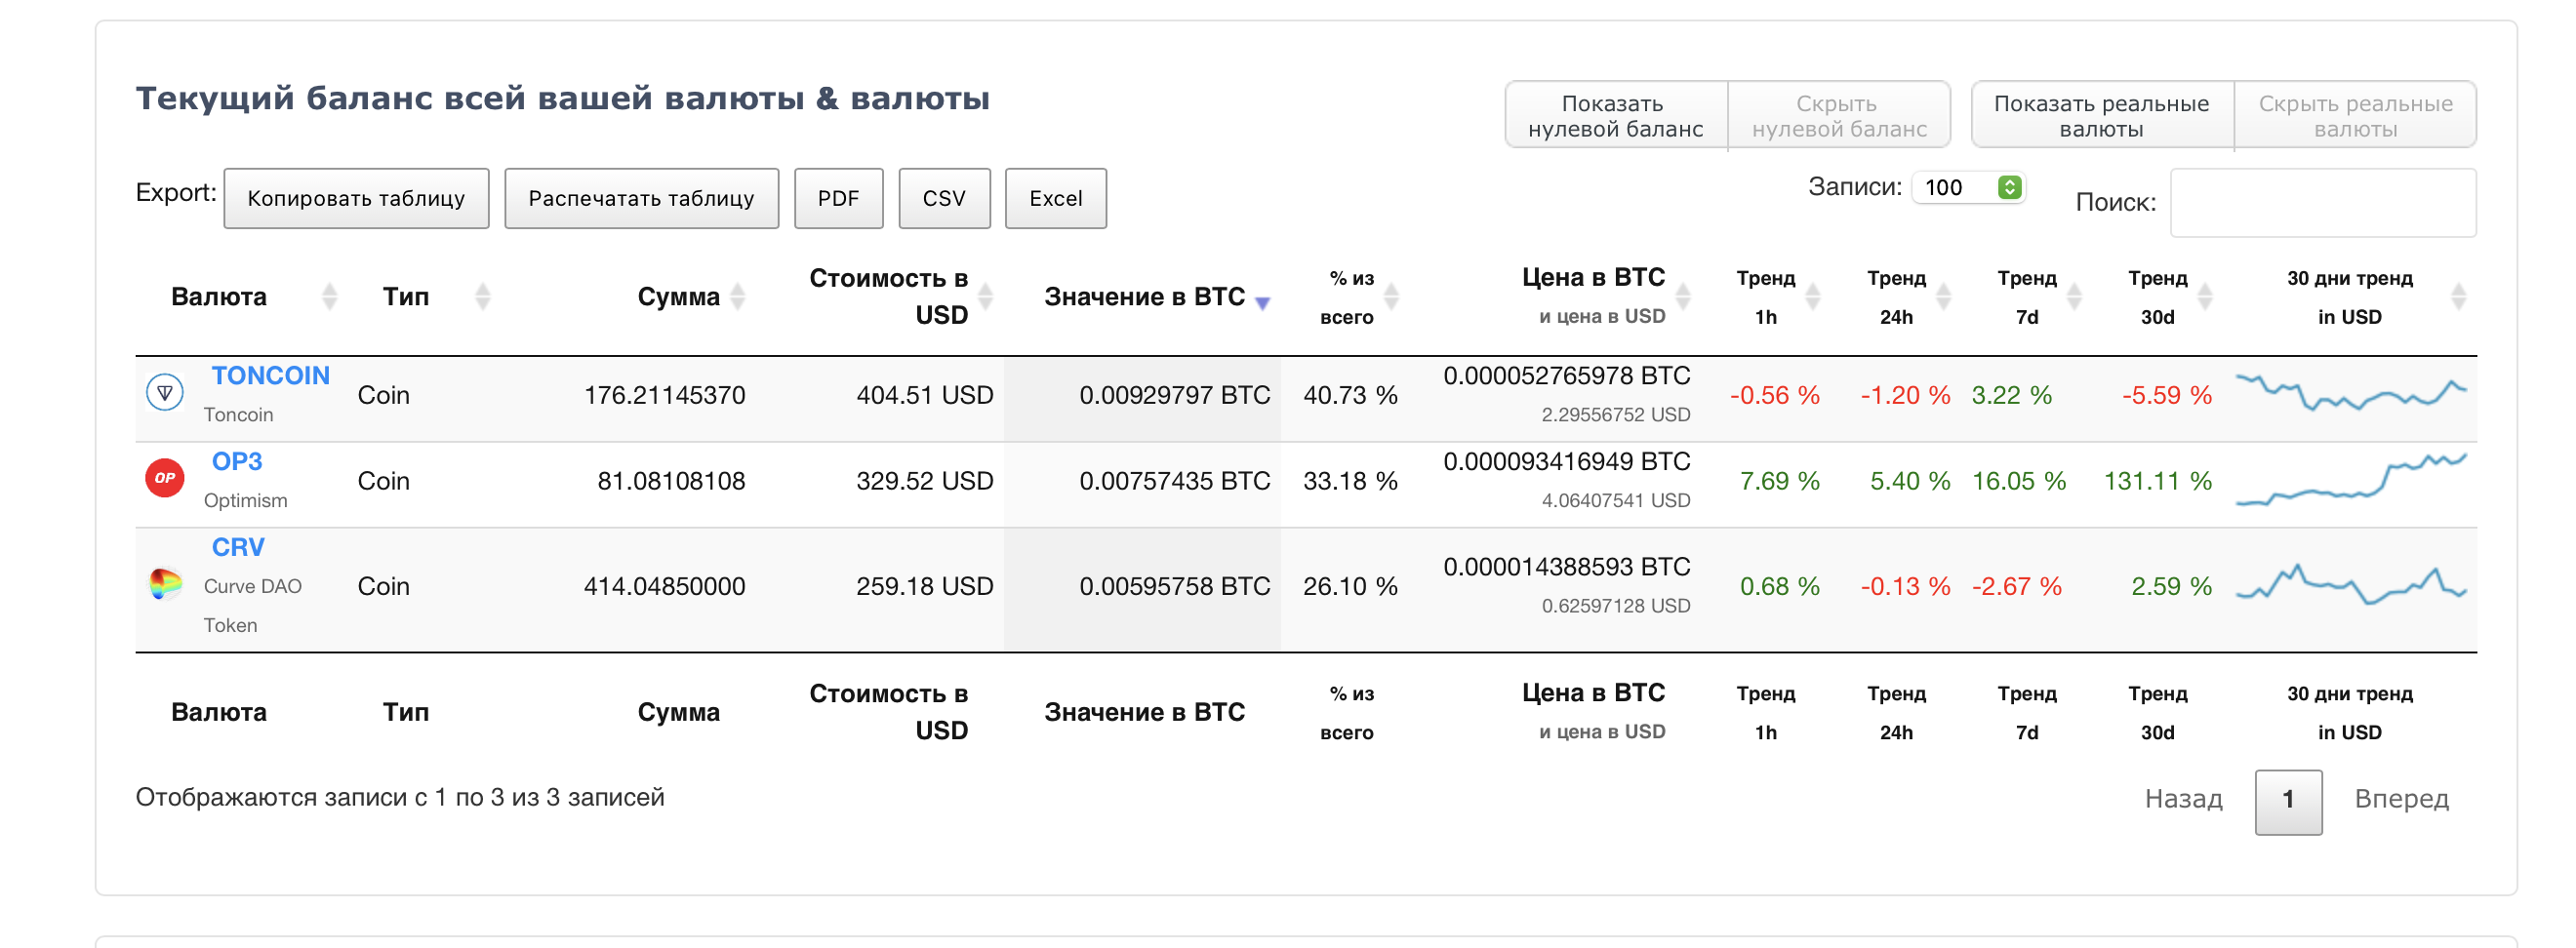
Task: Sort by Сумма column arrows
Action: point(738,296)
